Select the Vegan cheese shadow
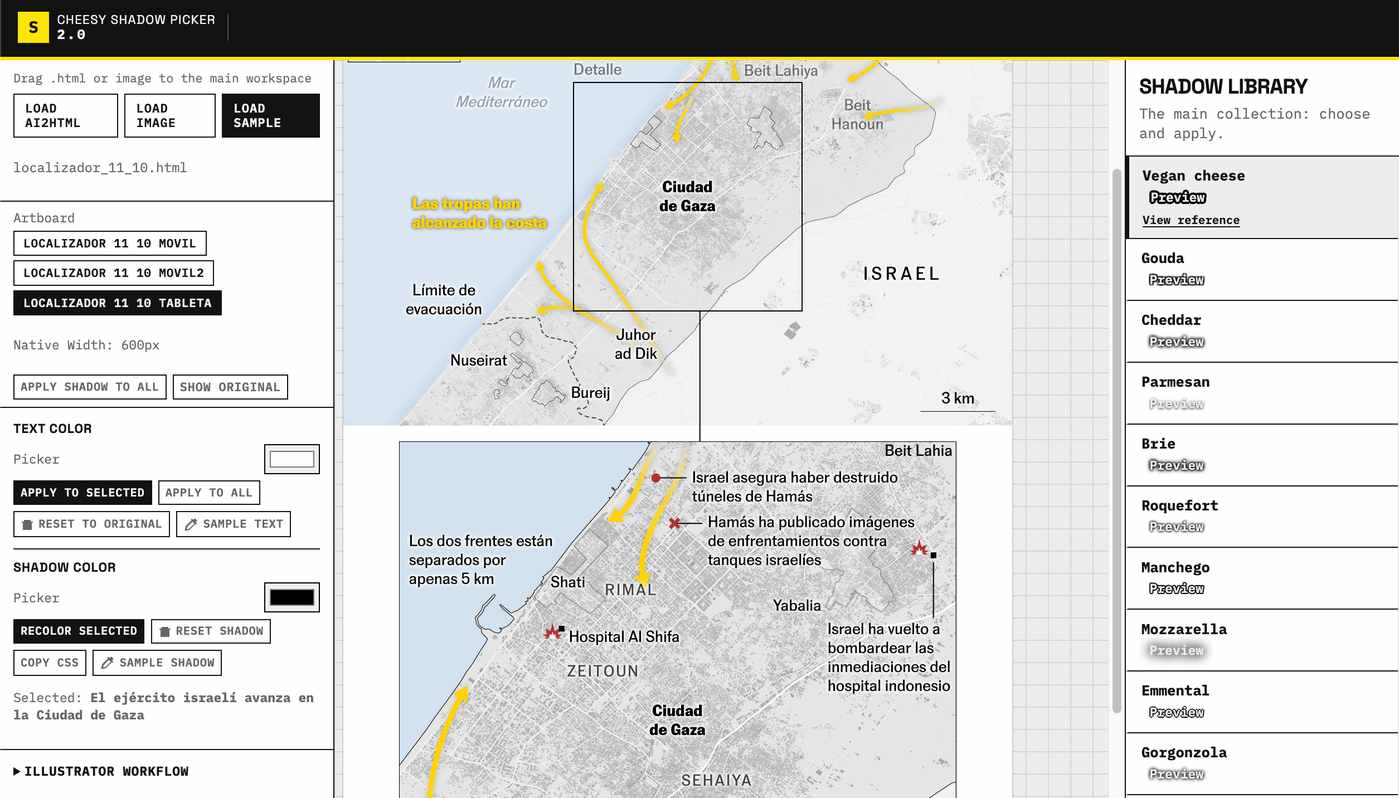The width and height of the screenshot is (1399, 798). click(1262, 197)
